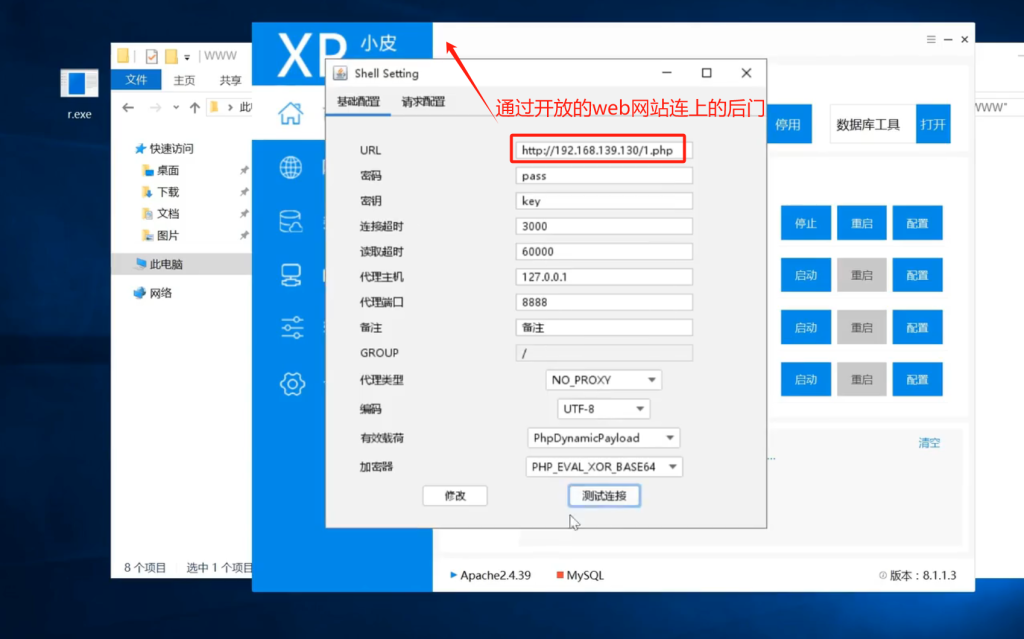
Task: Click the Apache play status icon
Action: 453,575
